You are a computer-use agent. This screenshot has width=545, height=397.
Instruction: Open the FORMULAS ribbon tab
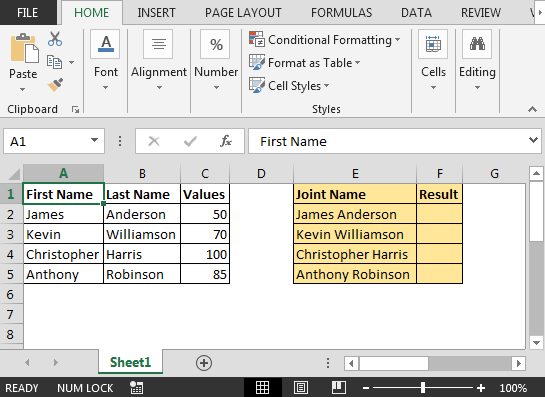click(x=341, y=13)
